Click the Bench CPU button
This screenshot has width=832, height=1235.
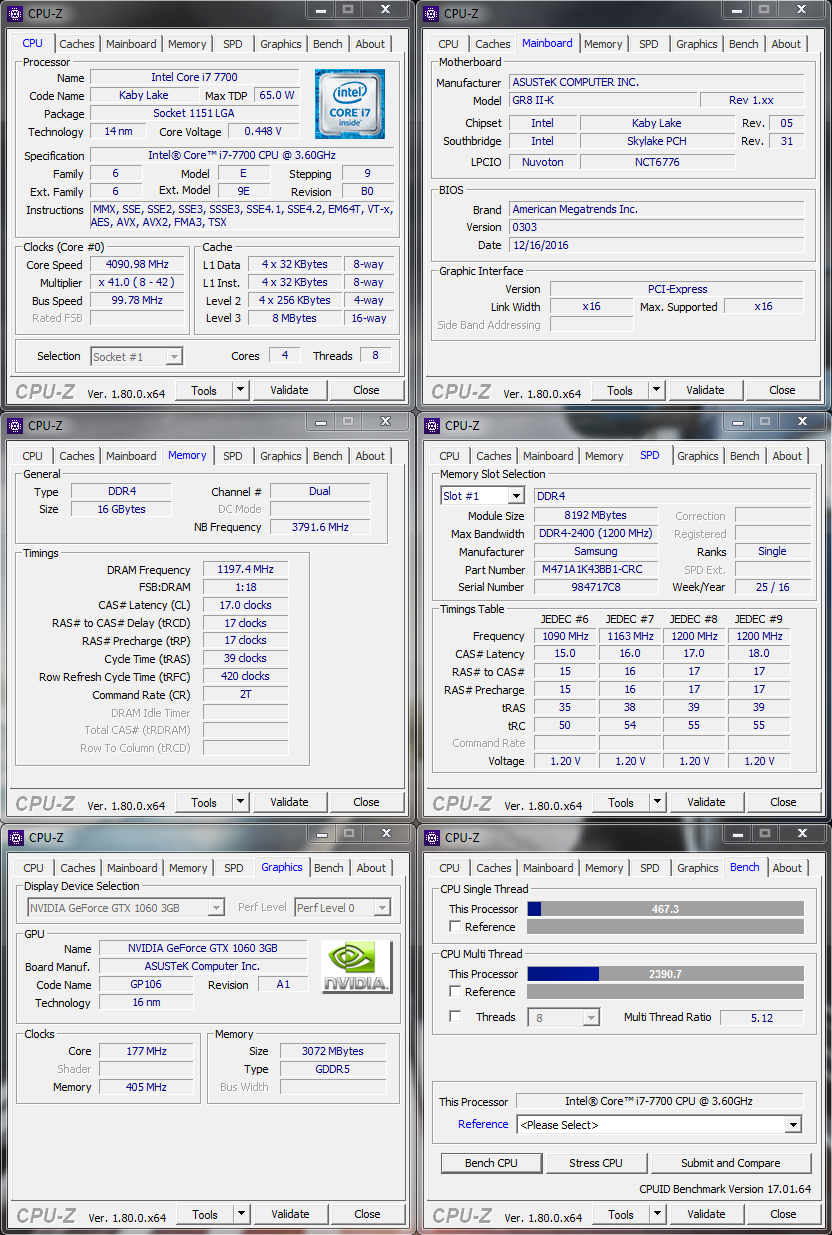[x=491, y=1163]
